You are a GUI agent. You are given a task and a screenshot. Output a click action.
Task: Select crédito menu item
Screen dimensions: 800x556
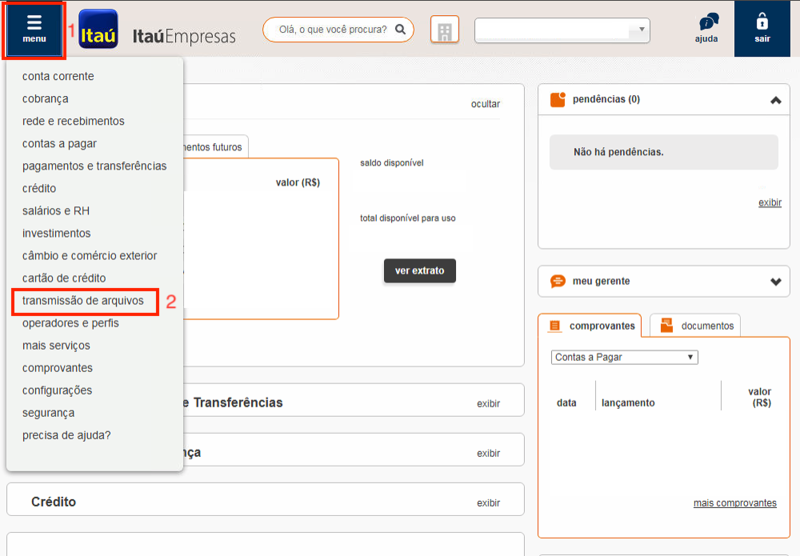pyautogui.click(x=39, y=188)
